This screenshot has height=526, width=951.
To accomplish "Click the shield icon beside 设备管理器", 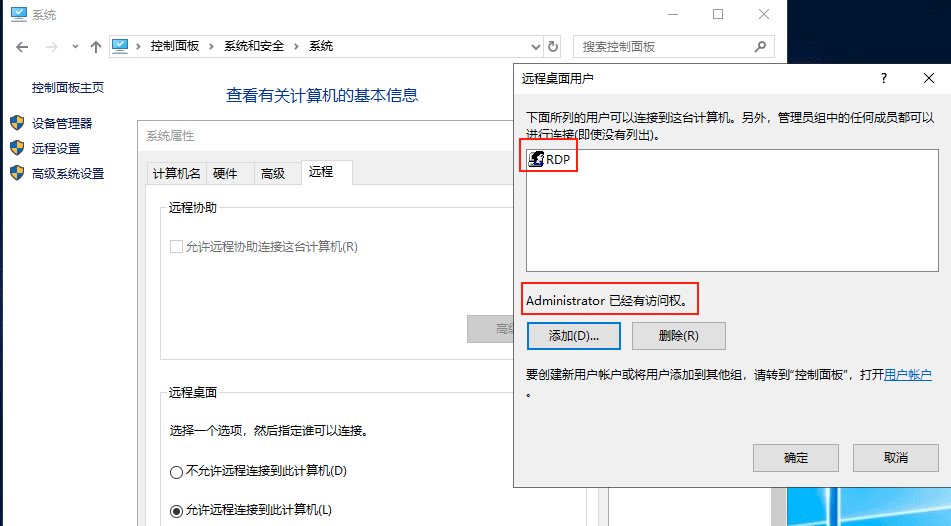I will 17,123.
